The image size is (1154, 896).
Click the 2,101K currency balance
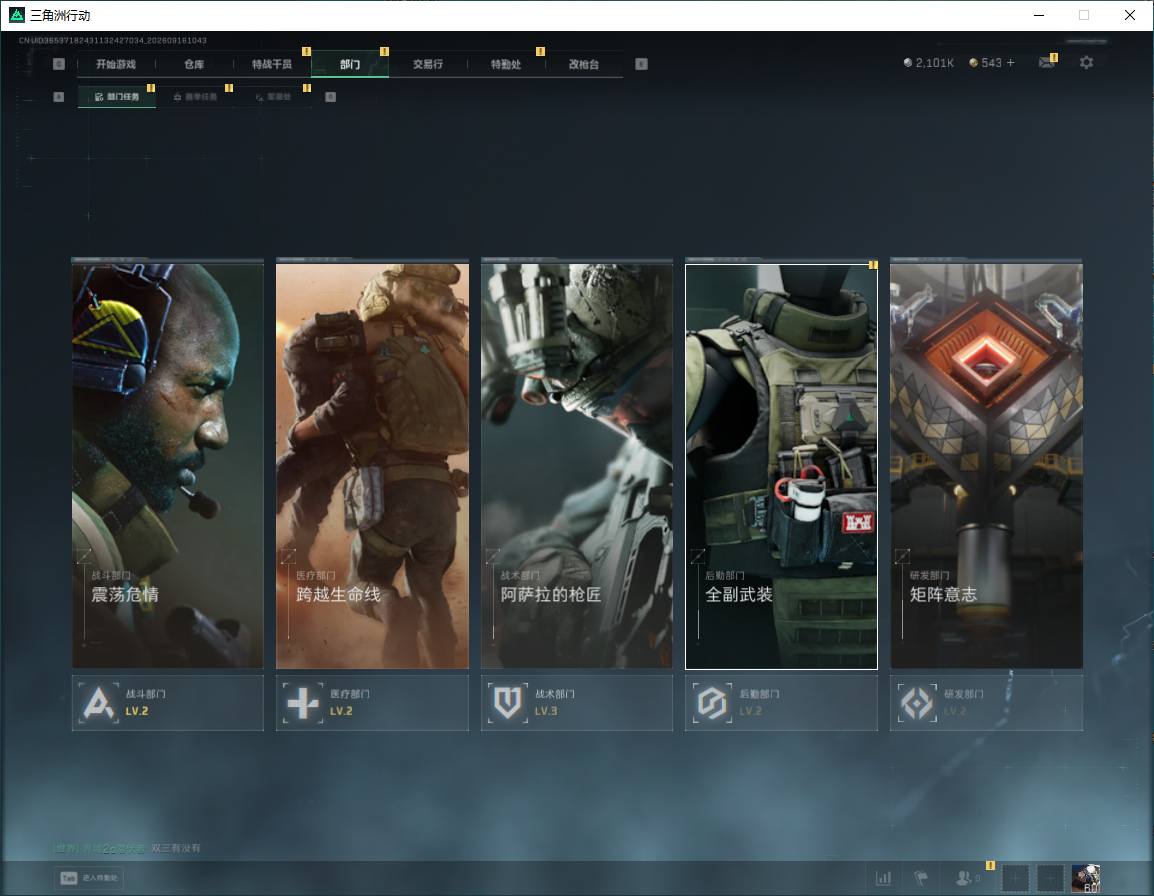coord(928,63)
